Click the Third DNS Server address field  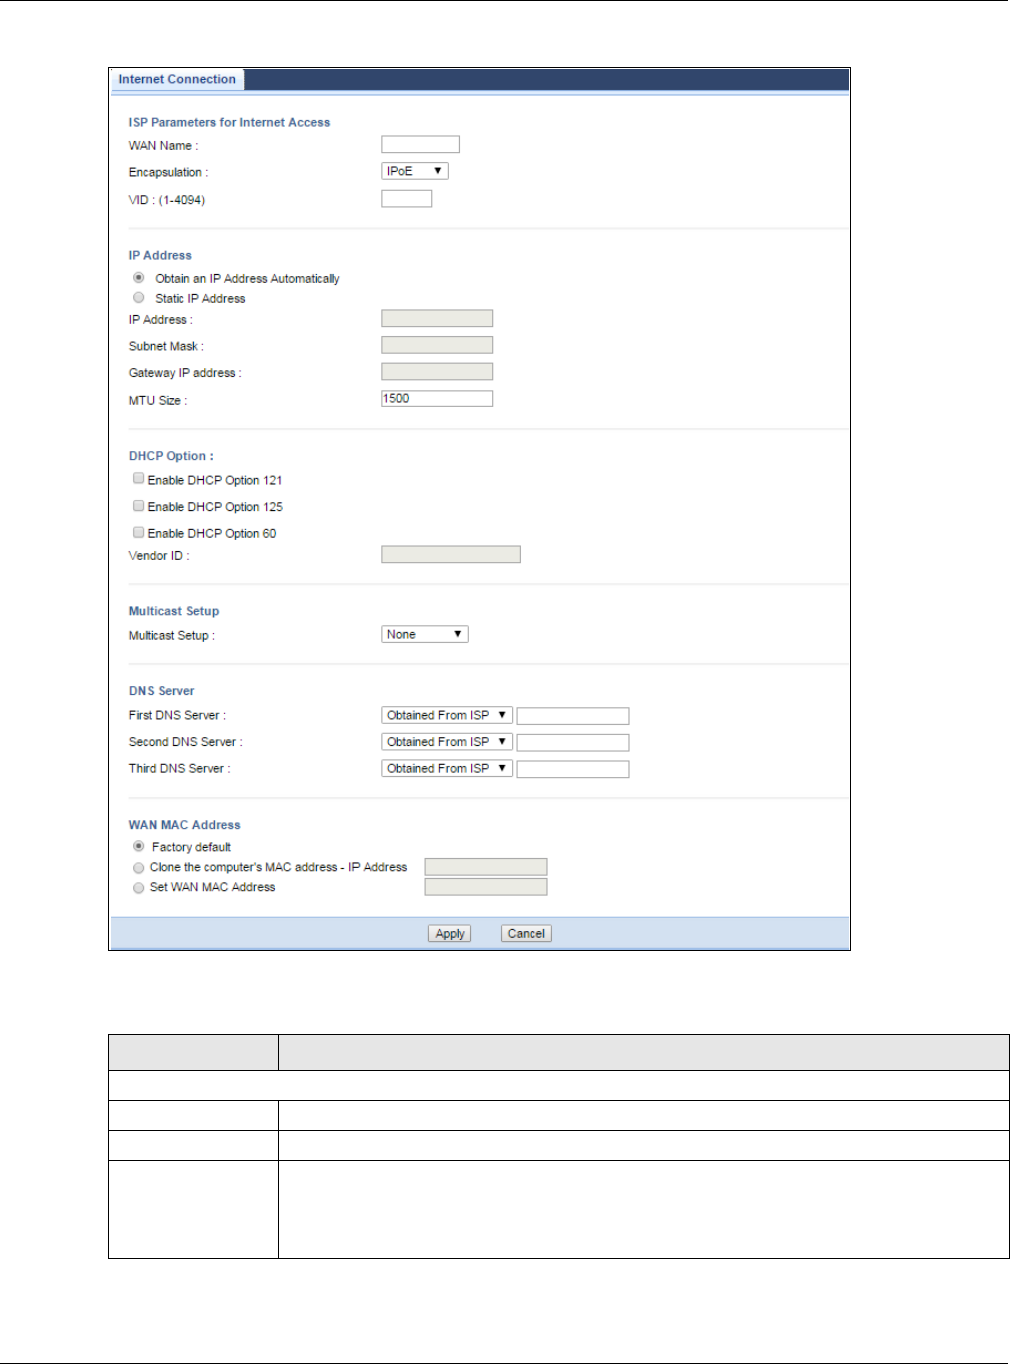573,769
